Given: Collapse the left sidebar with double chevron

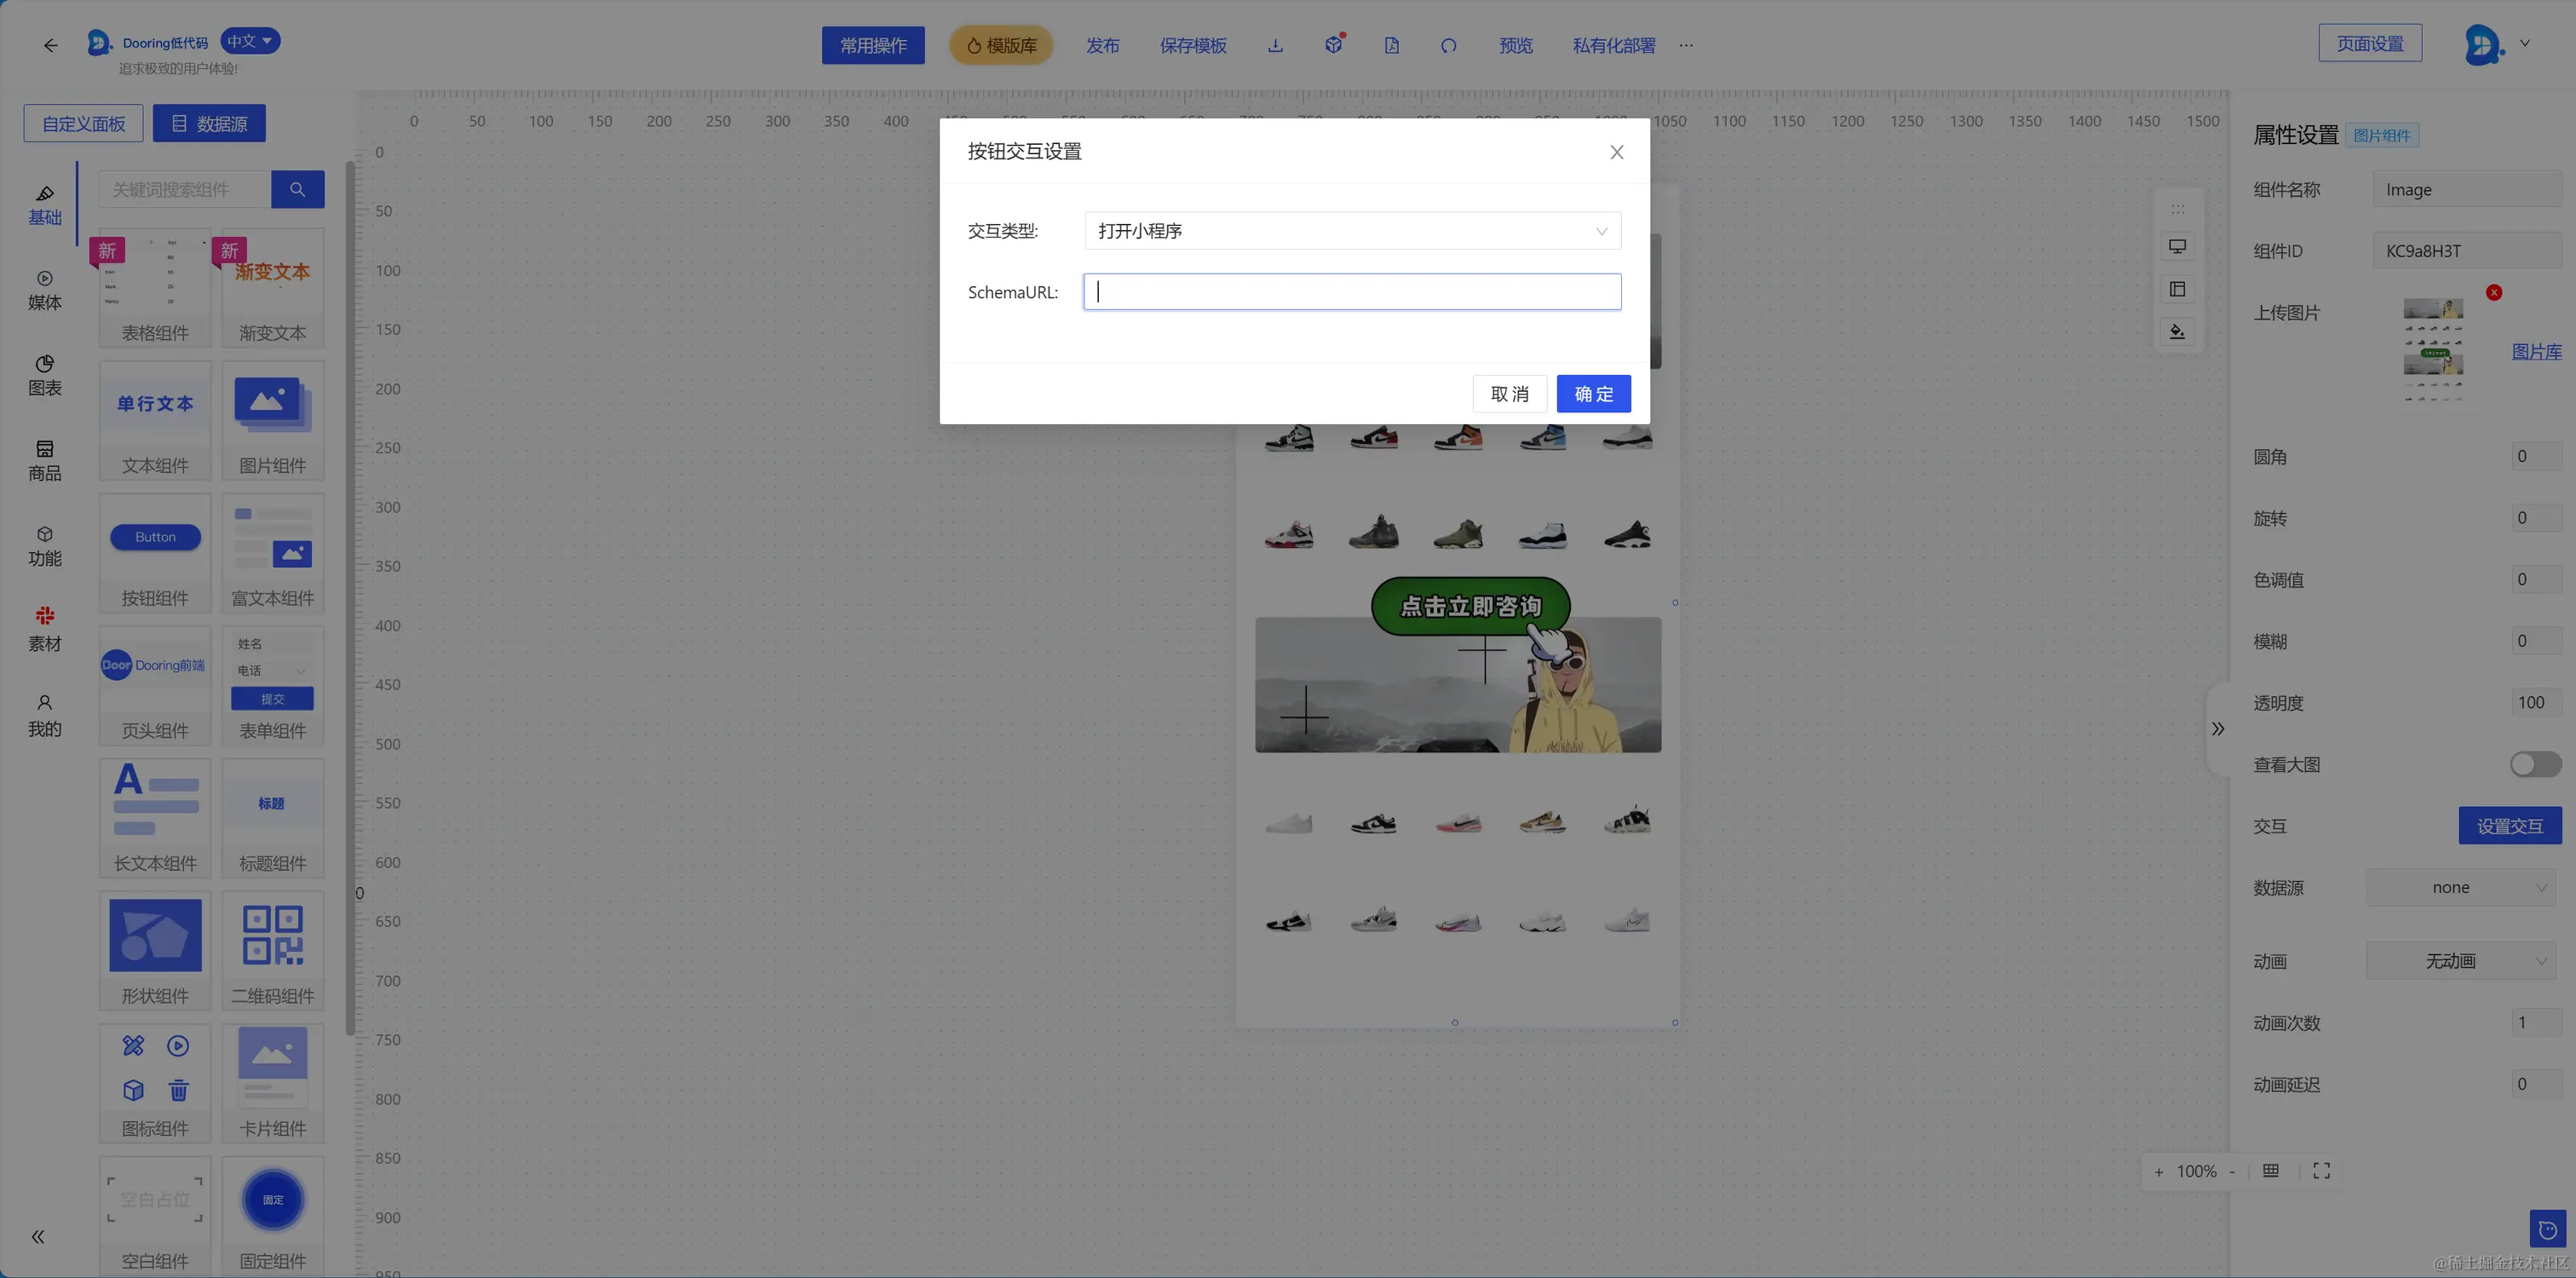Looking at the screenshot, I should (x=38, y=1236).
